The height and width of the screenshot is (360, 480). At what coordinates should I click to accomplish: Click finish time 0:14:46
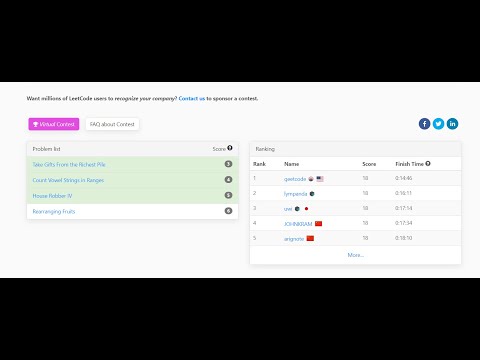(404, 178)
